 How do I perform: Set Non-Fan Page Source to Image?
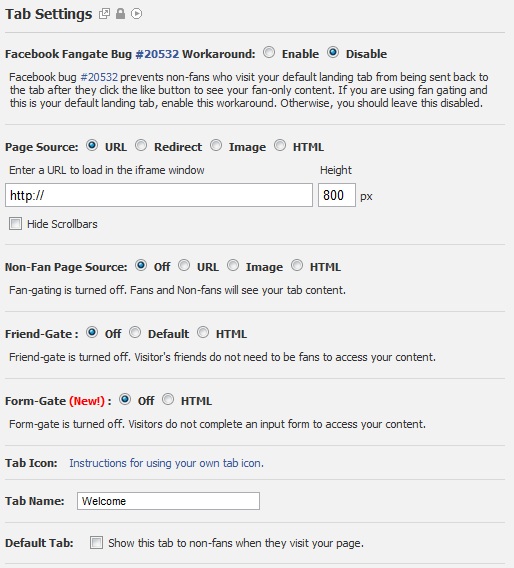[233, 265]
